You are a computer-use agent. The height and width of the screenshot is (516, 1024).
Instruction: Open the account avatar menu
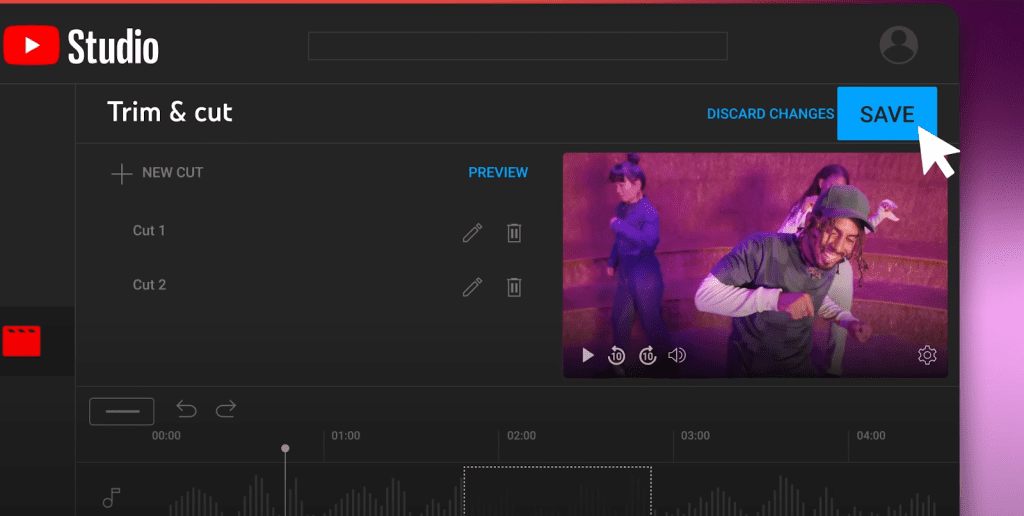tap(899, 45)
